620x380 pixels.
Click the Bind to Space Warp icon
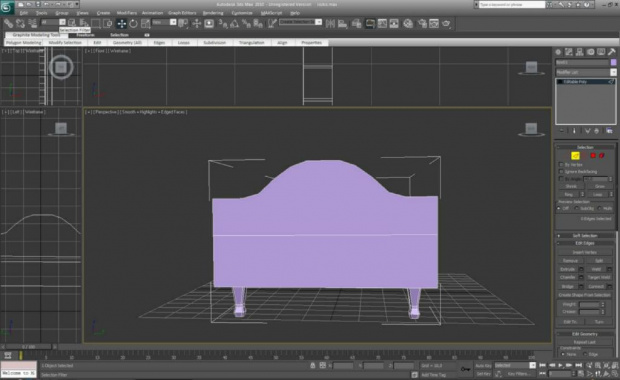(x=33, y=23)
